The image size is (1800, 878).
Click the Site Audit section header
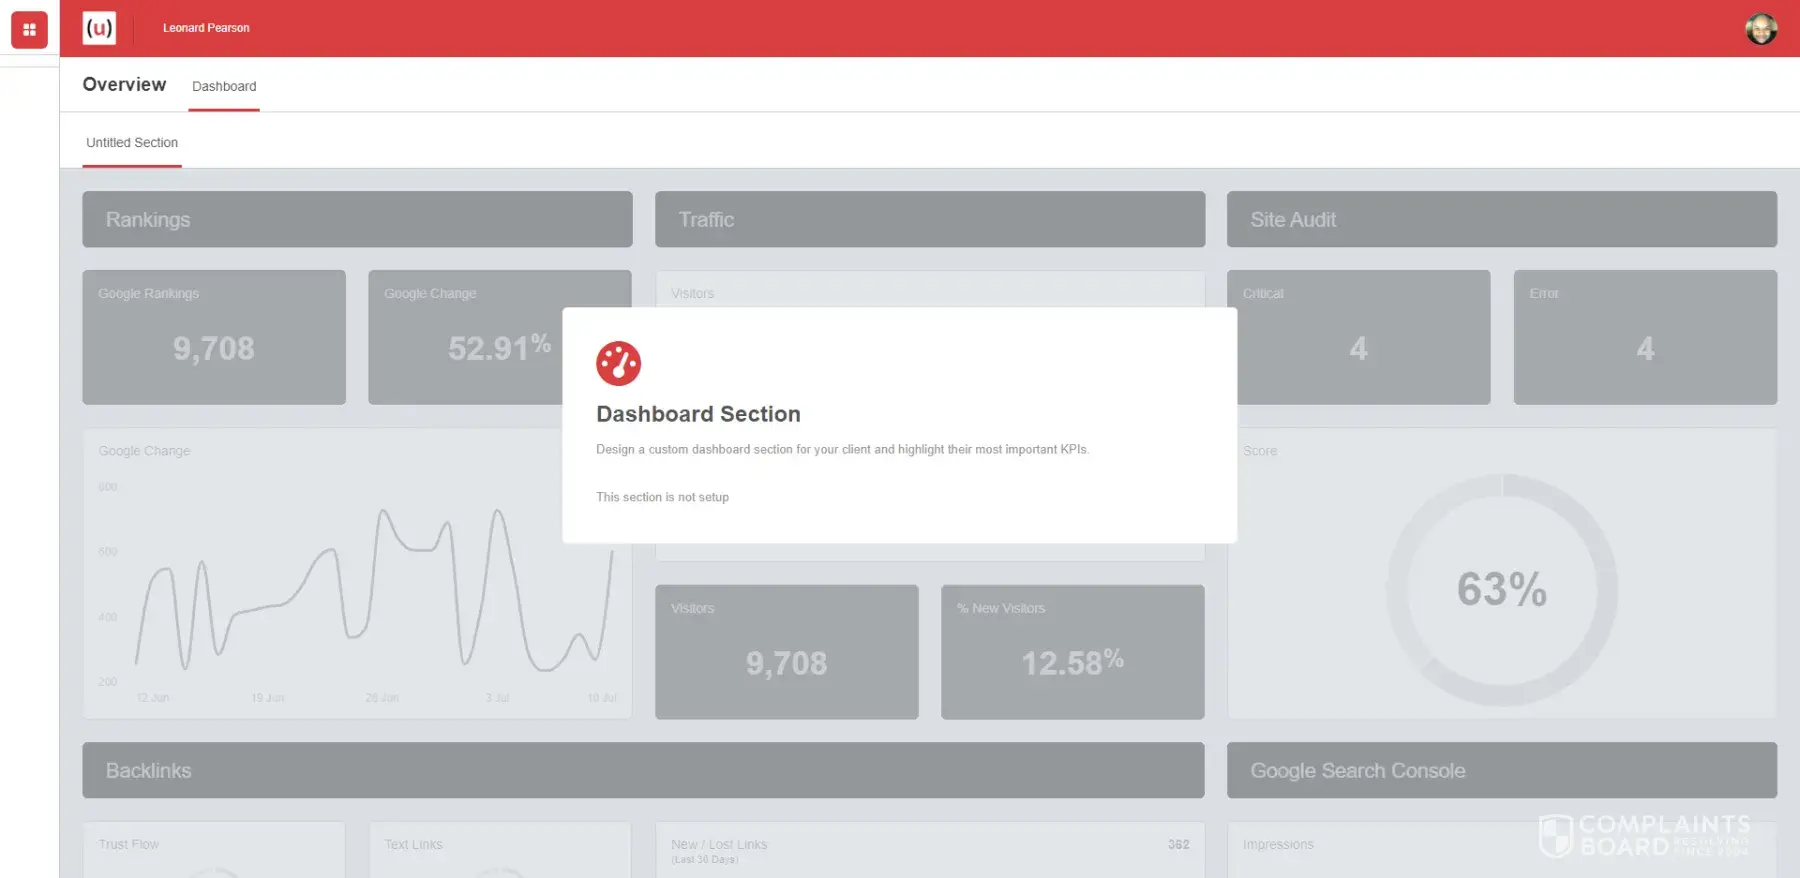[x=1501, y=219]
